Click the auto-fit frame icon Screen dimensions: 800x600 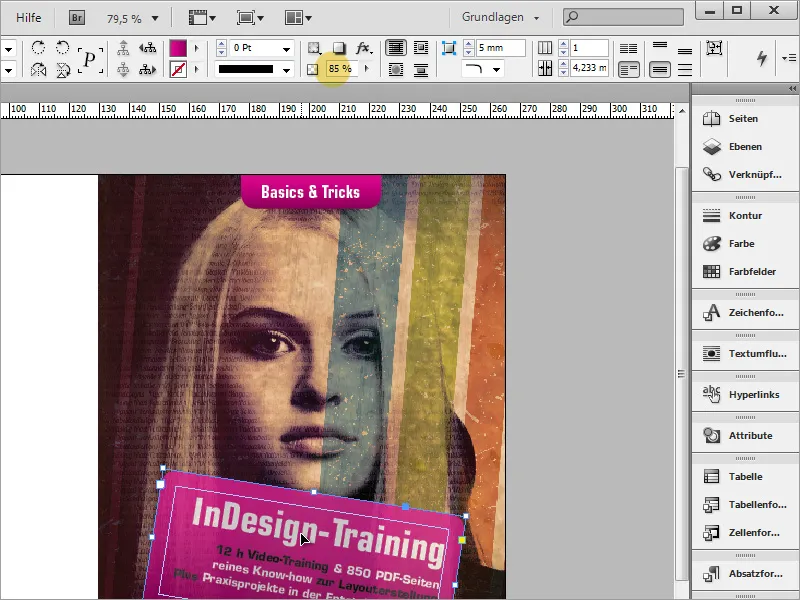(714, 48)
